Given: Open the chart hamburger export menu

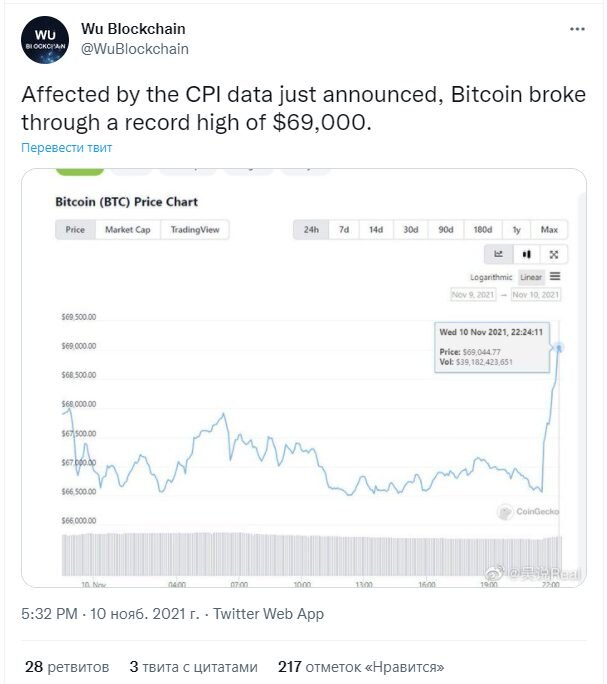Looking at the screenshot, I should pos(555,277).
